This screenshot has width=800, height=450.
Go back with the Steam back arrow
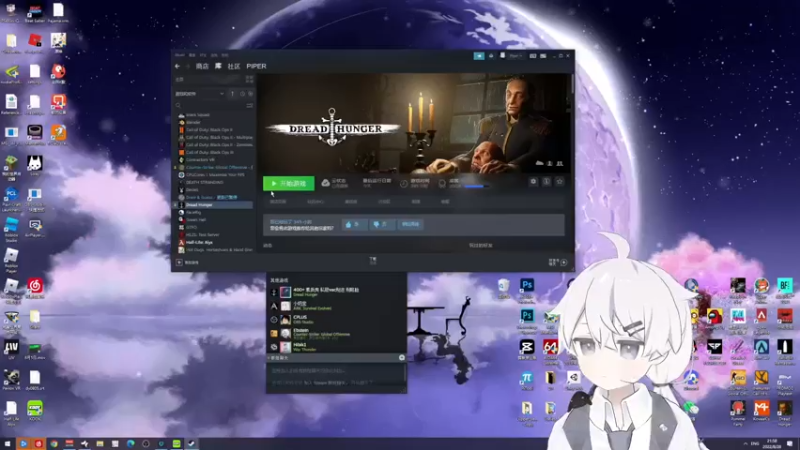[178, 66]
